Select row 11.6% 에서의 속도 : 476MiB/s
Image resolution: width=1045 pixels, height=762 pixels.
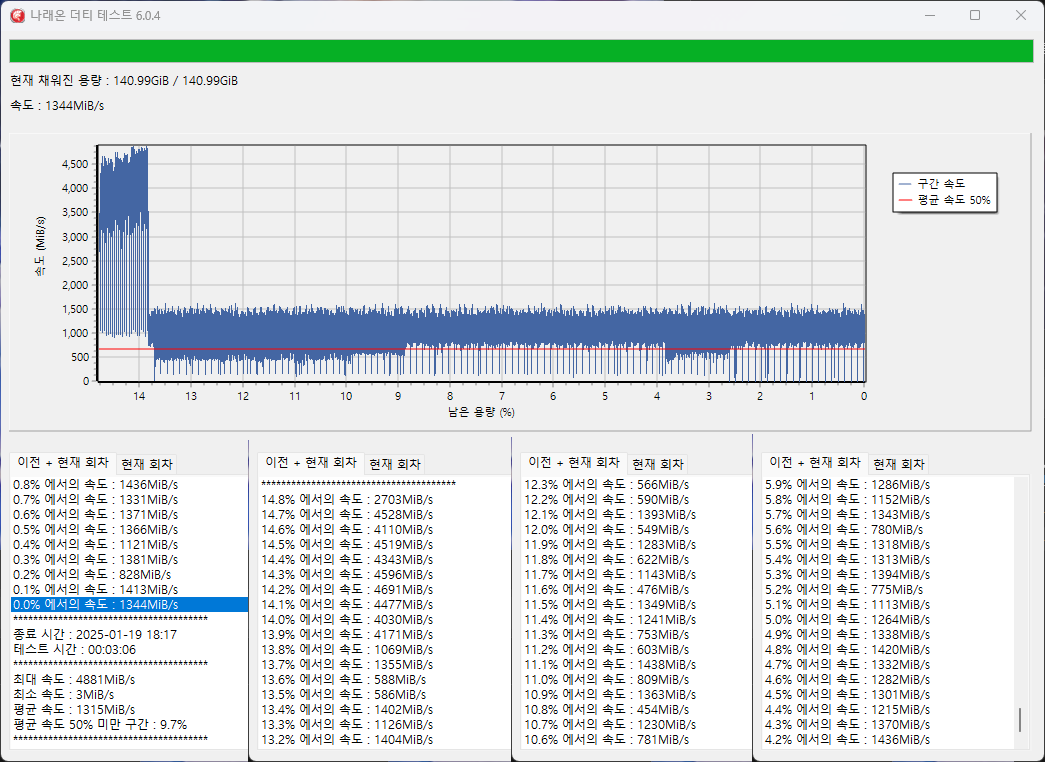click(606, 589)
